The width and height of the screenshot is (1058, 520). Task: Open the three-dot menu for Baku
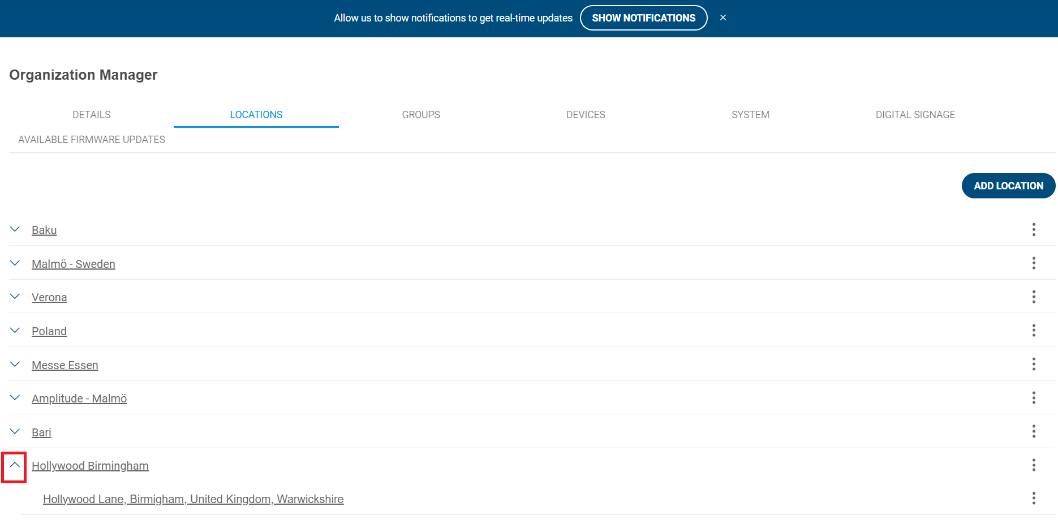tap(1033, 230)
